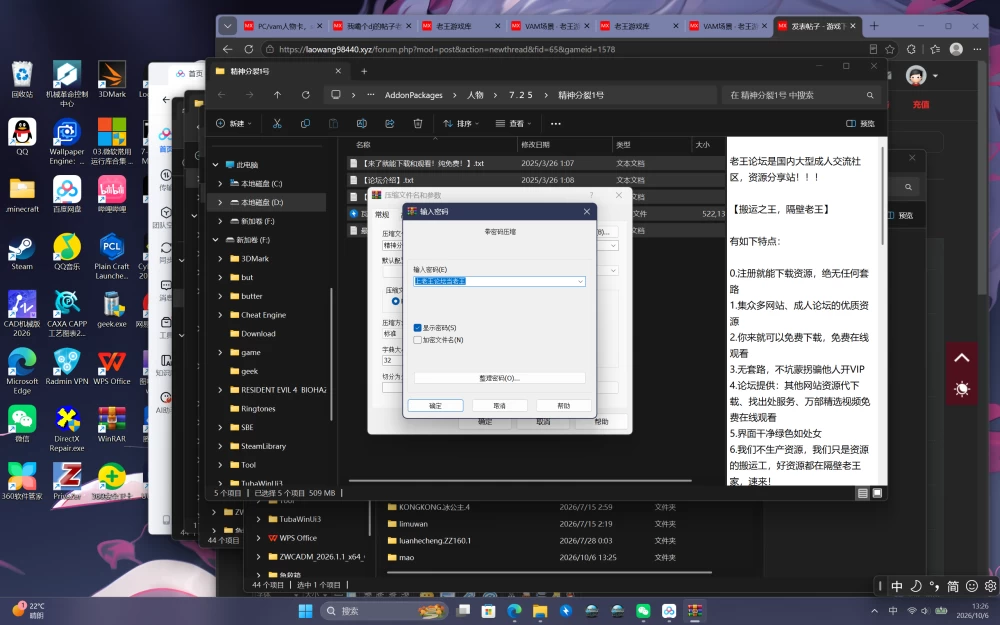This screenshot has width=1000, height=625.
Task: Click the Cut icon in Explorer toolbar
Action: [x=277, y=124]
